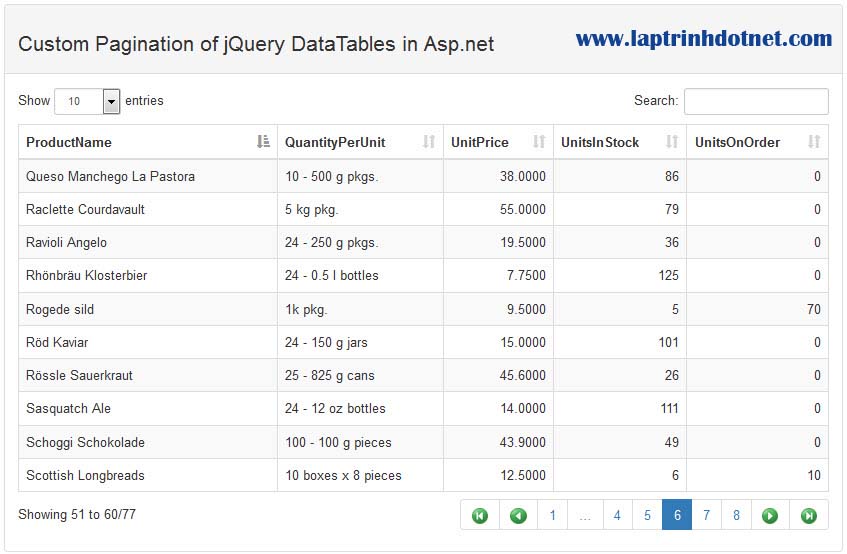Select current page 6 button

coord(677,516)
